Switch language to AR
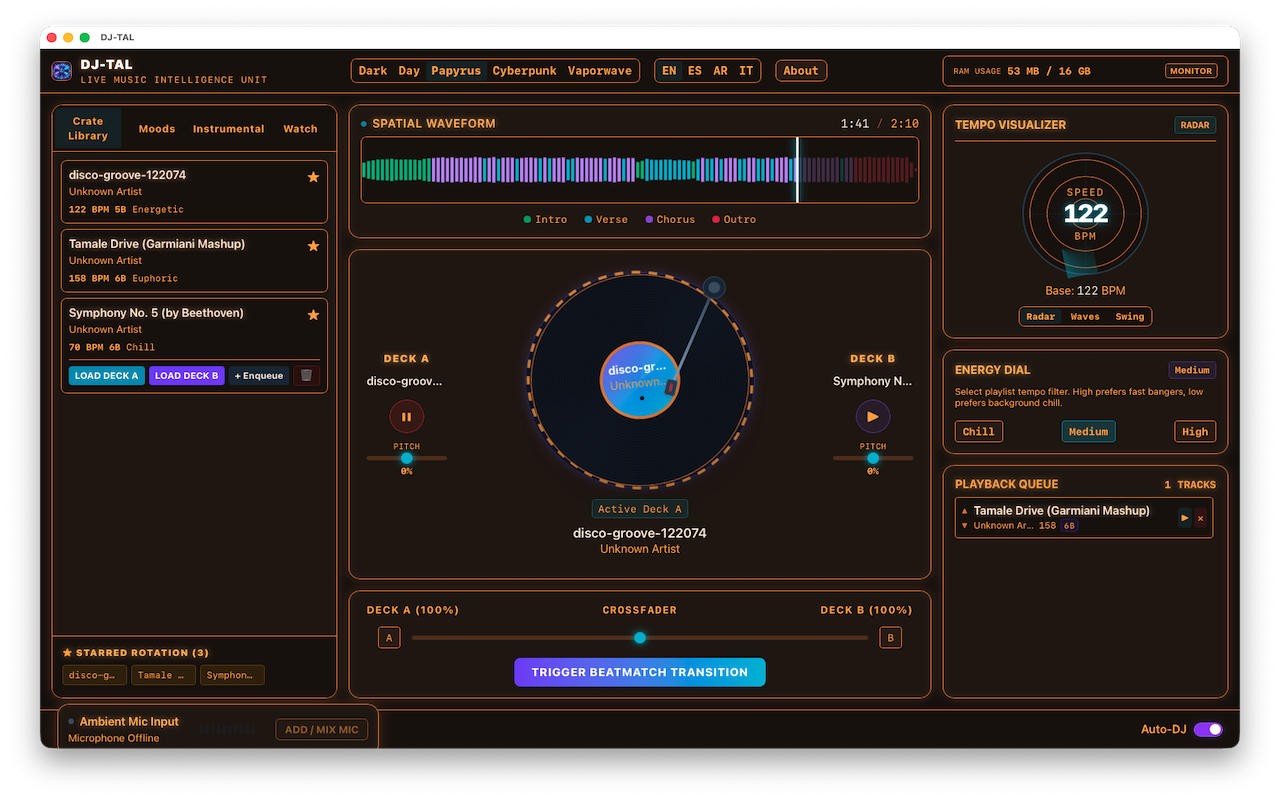 (720, 71)
